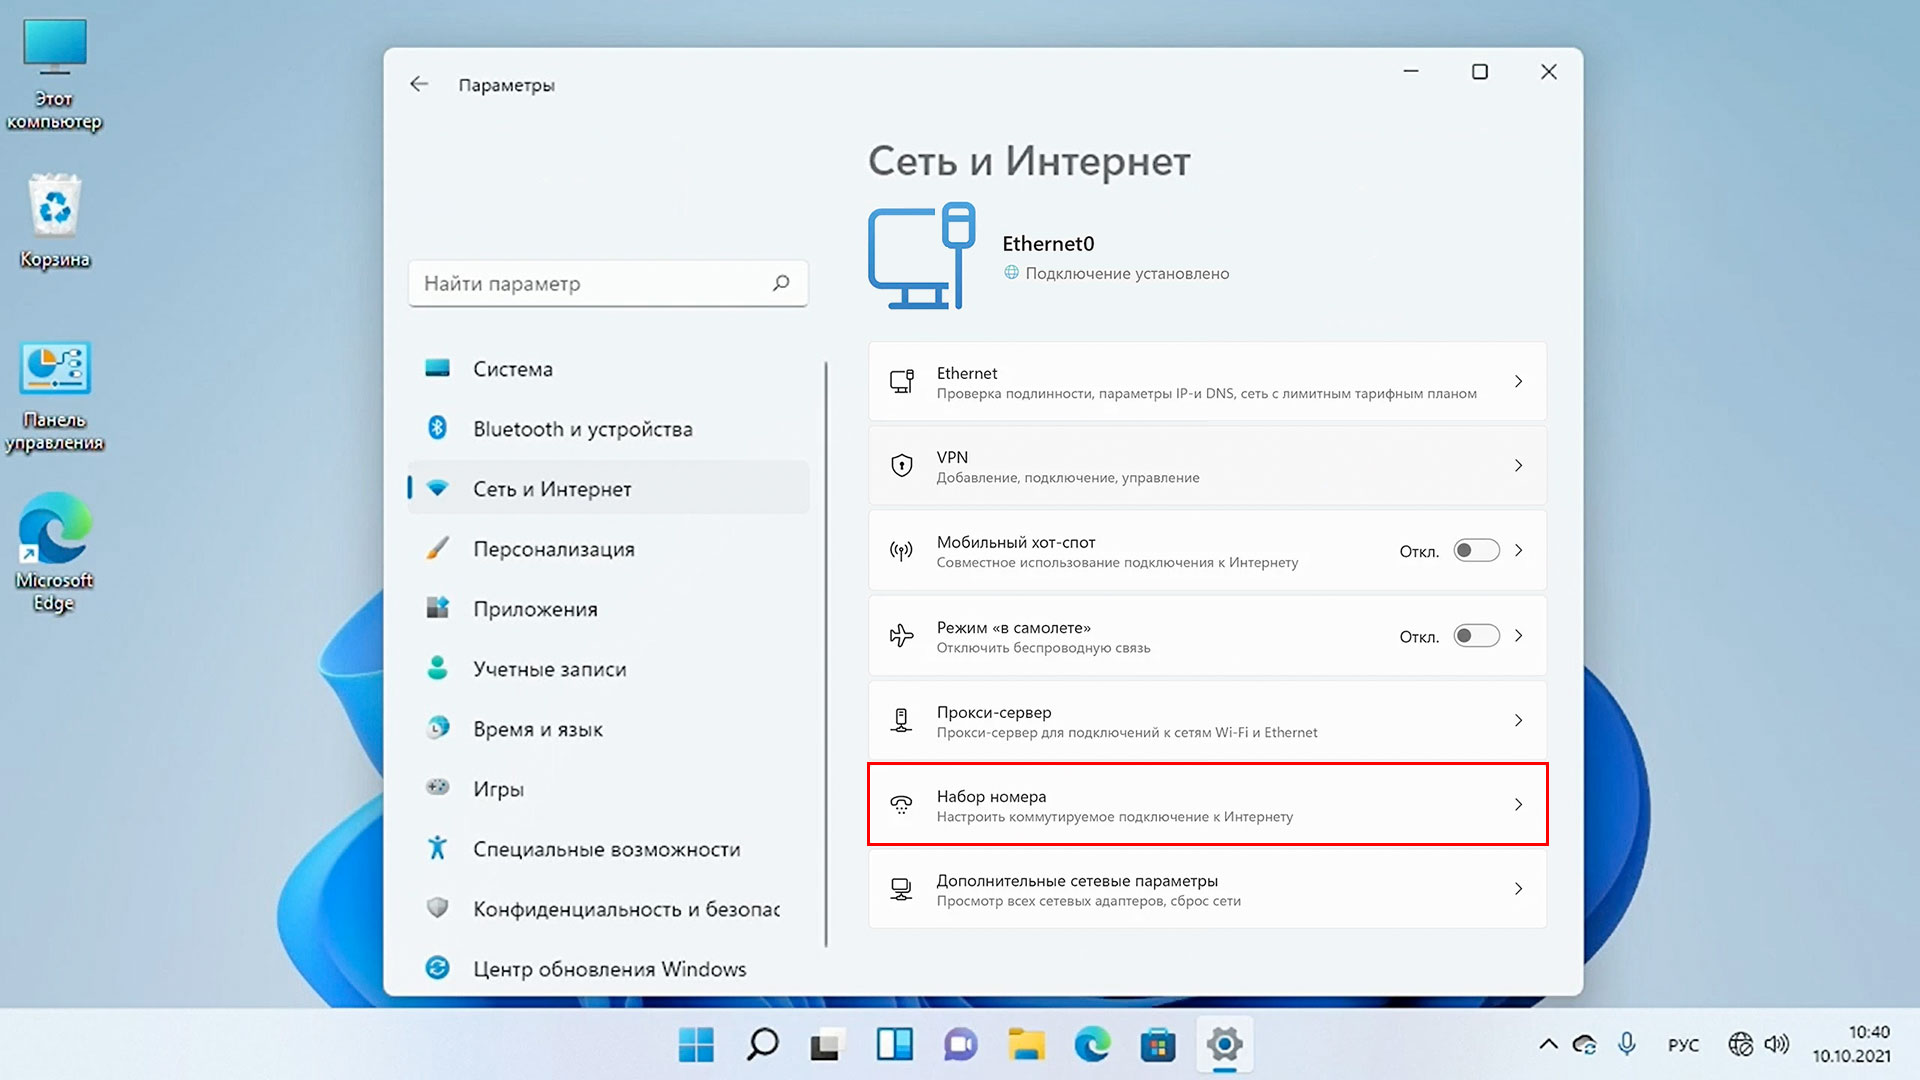The image size is (1920, 1080).
Task: Select Система in the sidebar
Action: pos(512,369)
